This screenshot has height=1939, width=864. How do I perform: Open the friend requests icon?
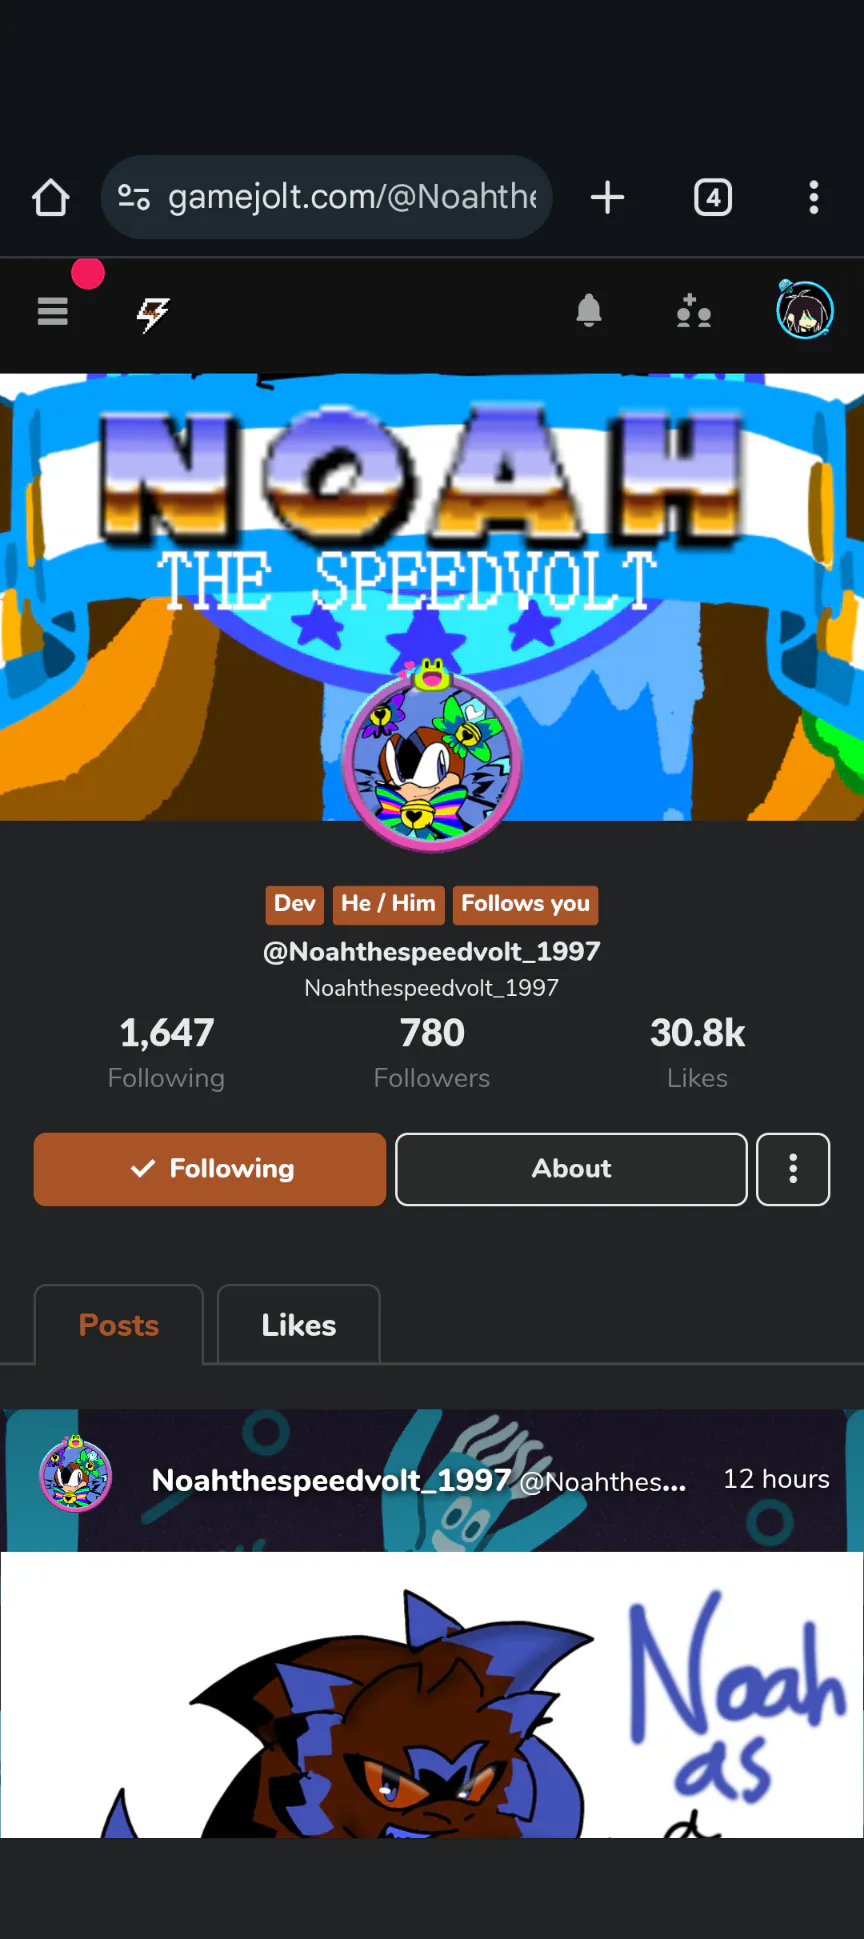click(x=693, y=312)
